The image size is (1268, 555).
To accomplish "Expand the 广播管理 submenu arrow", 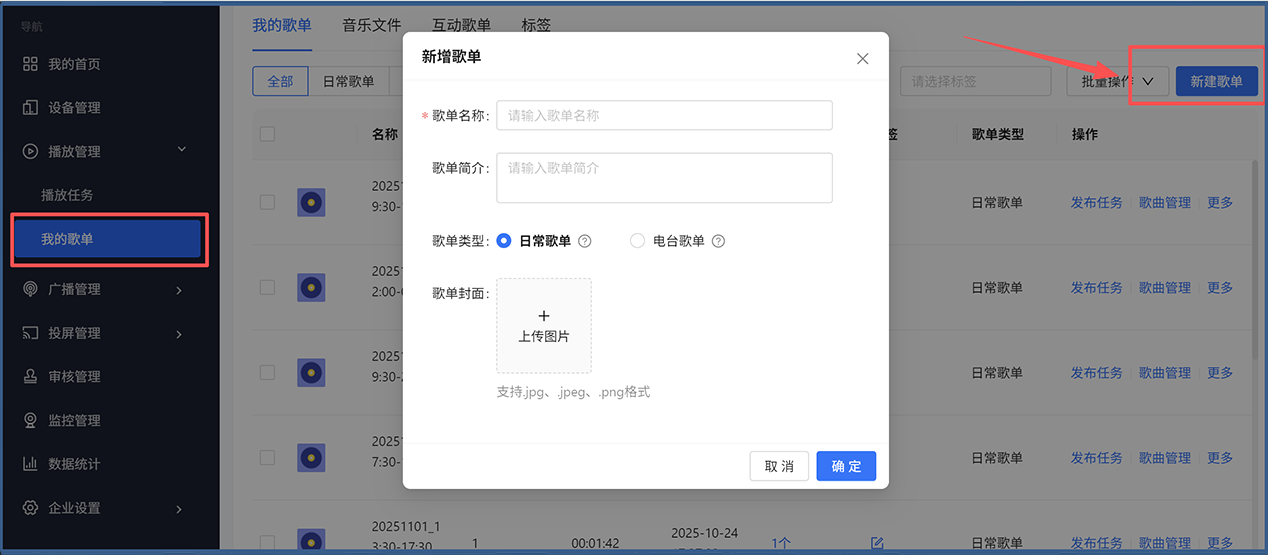I will coord(179,290).
